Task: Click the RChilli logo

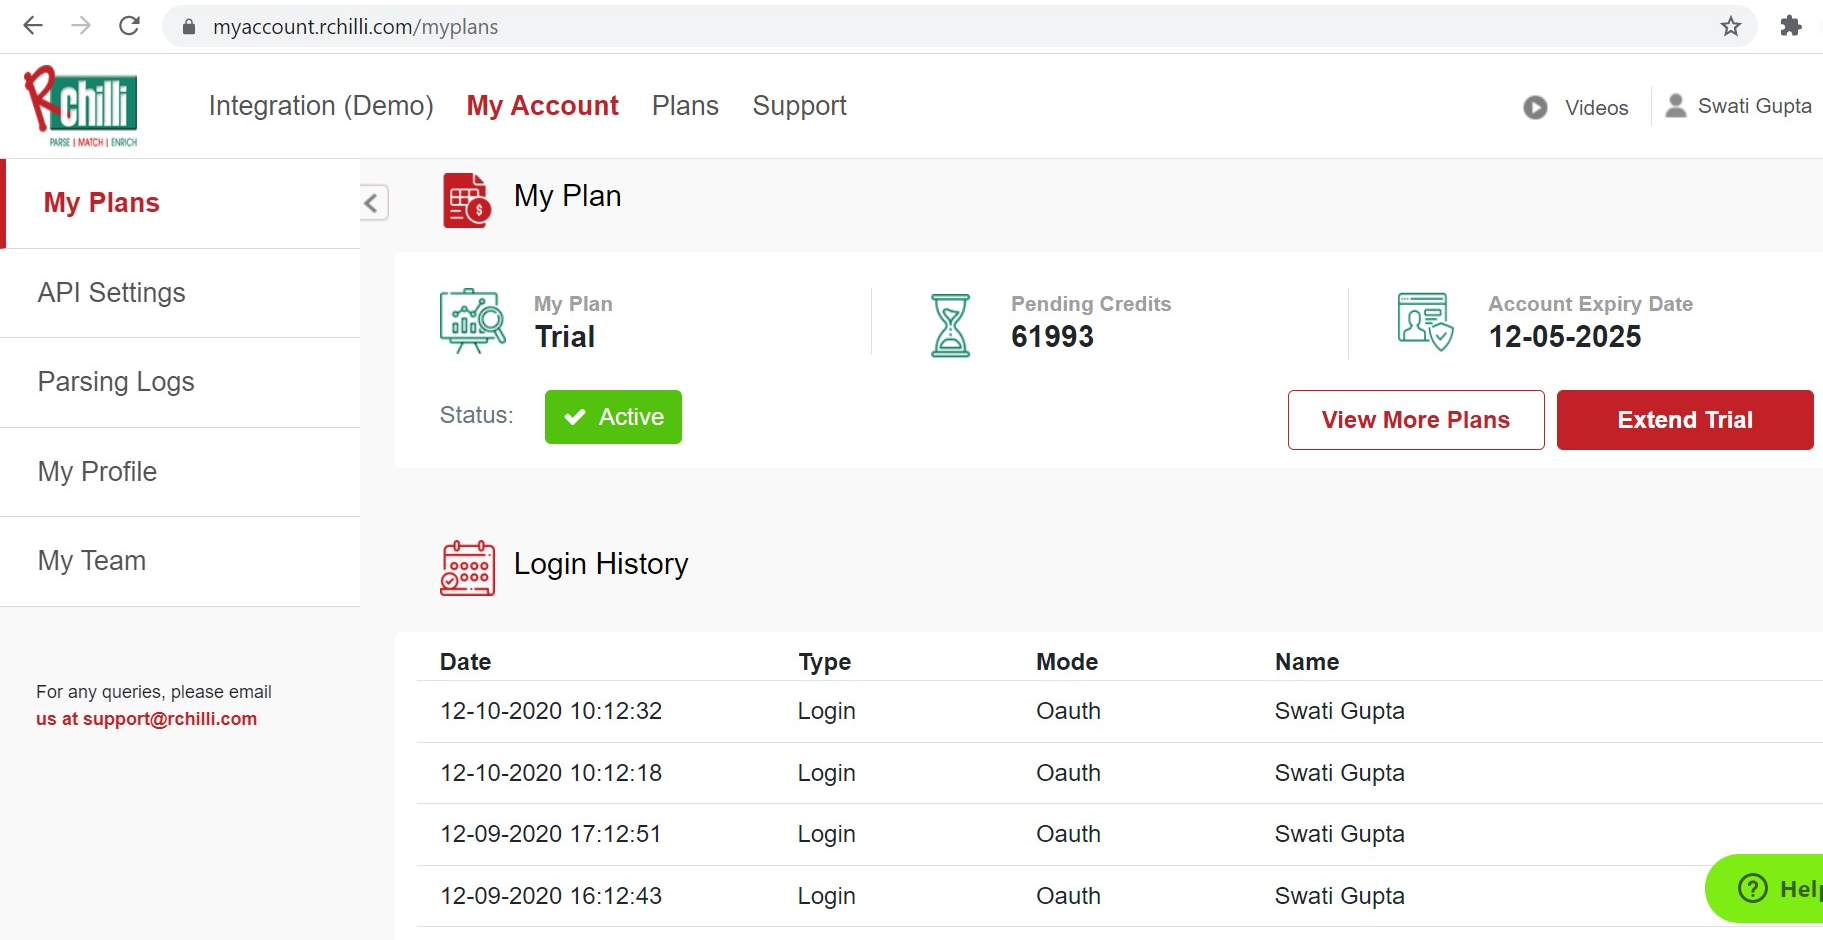Action: [81, 106]
